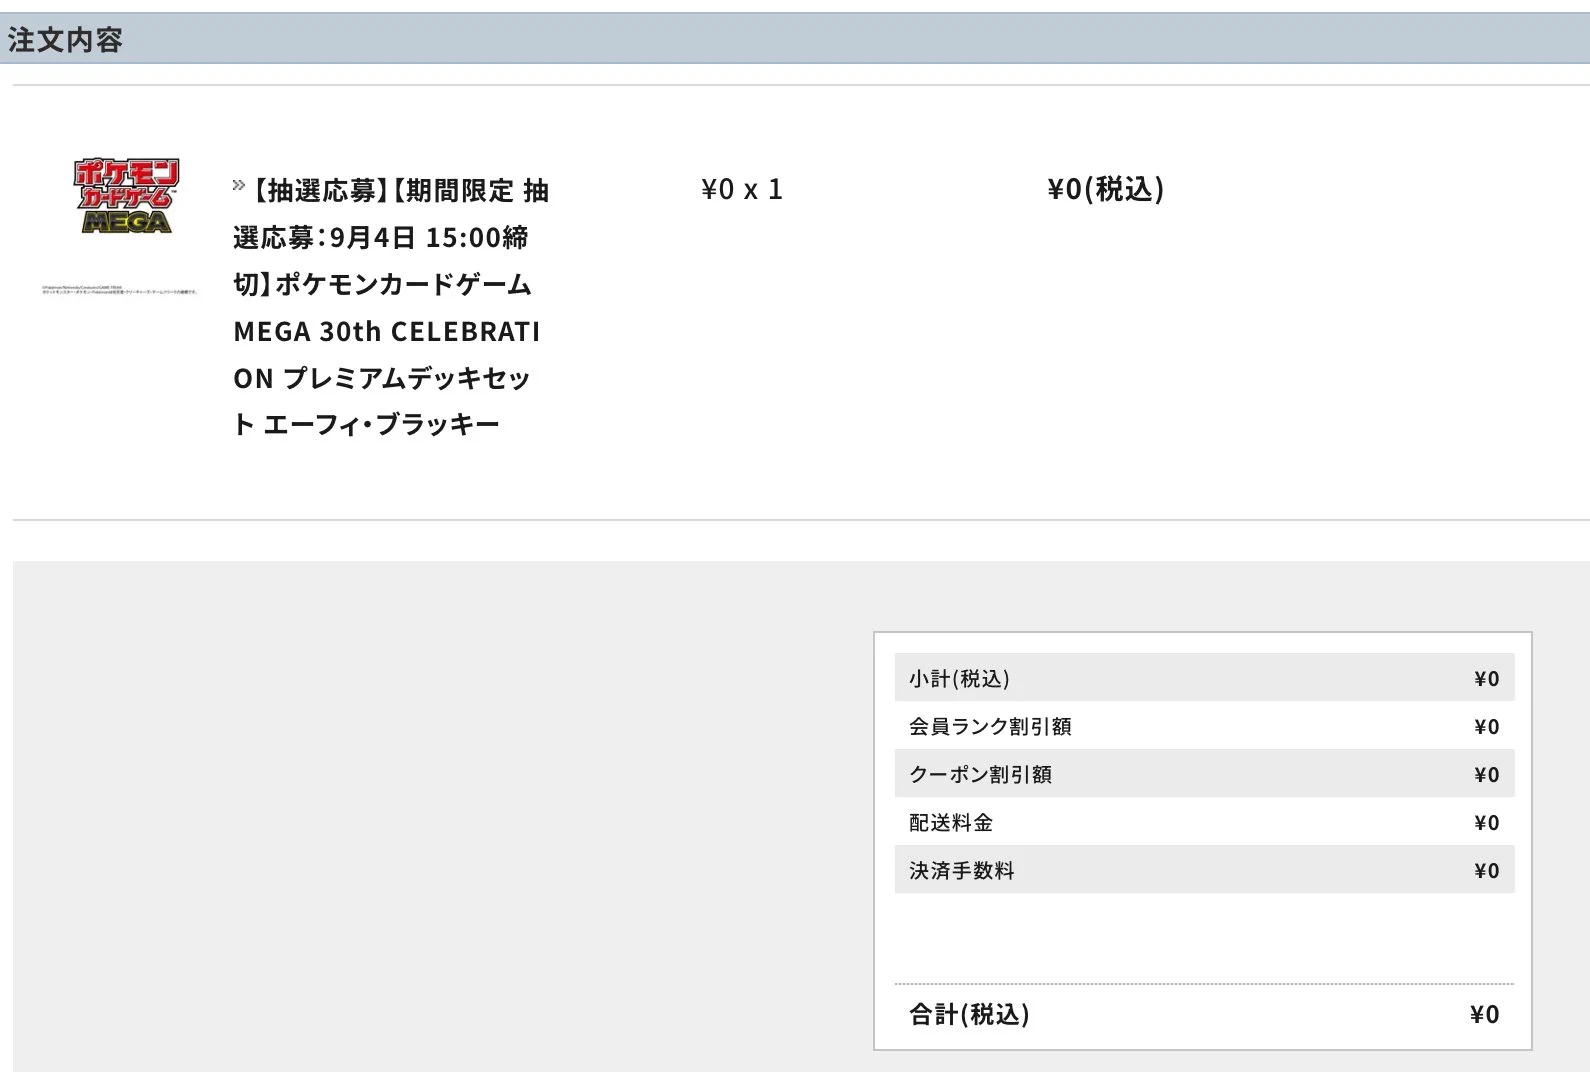The height and width of the screenshot is (1072, 1590).
Task: Click the 会員ランク割引額 row label
Action: (x=990, y=727)
